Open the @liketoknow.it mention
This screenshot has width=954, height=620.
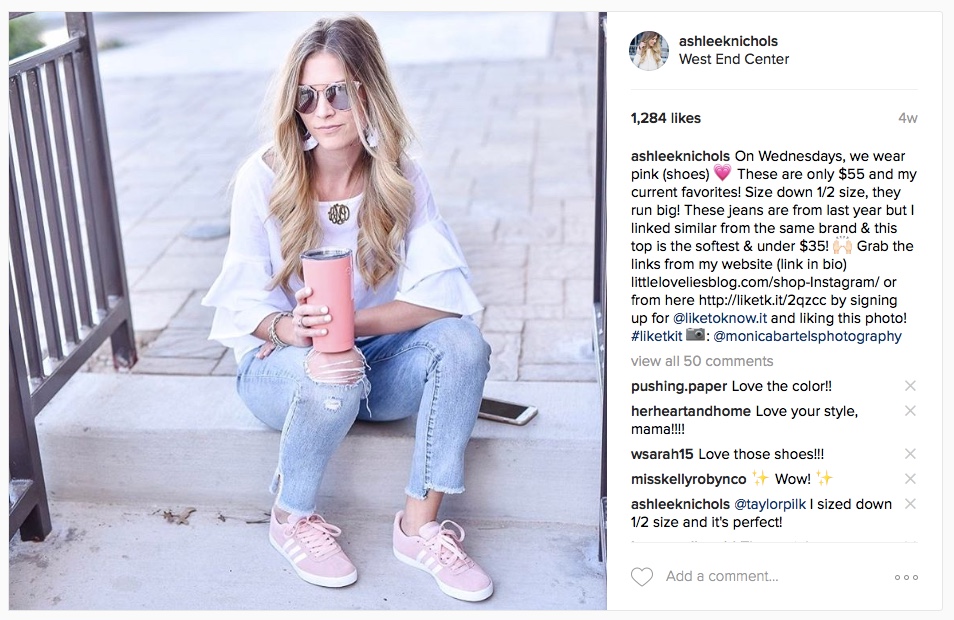tap(720, 318)
